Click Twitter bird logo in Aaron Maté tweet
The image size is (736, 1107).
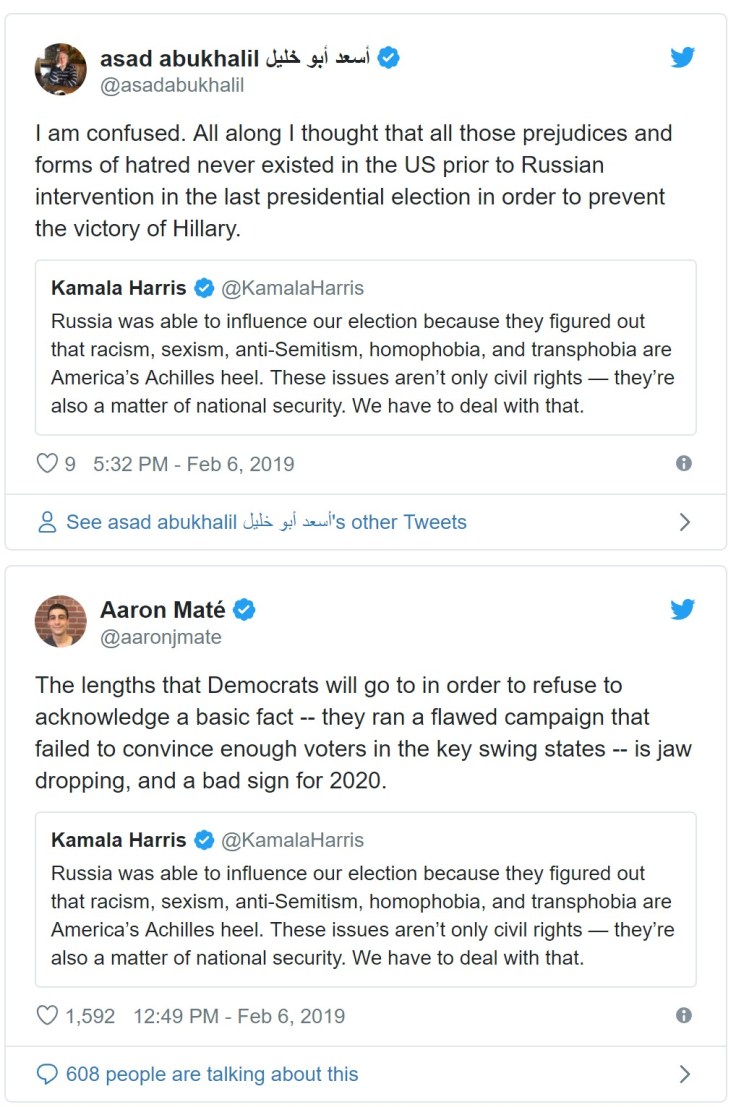click(x=683, y=609)
